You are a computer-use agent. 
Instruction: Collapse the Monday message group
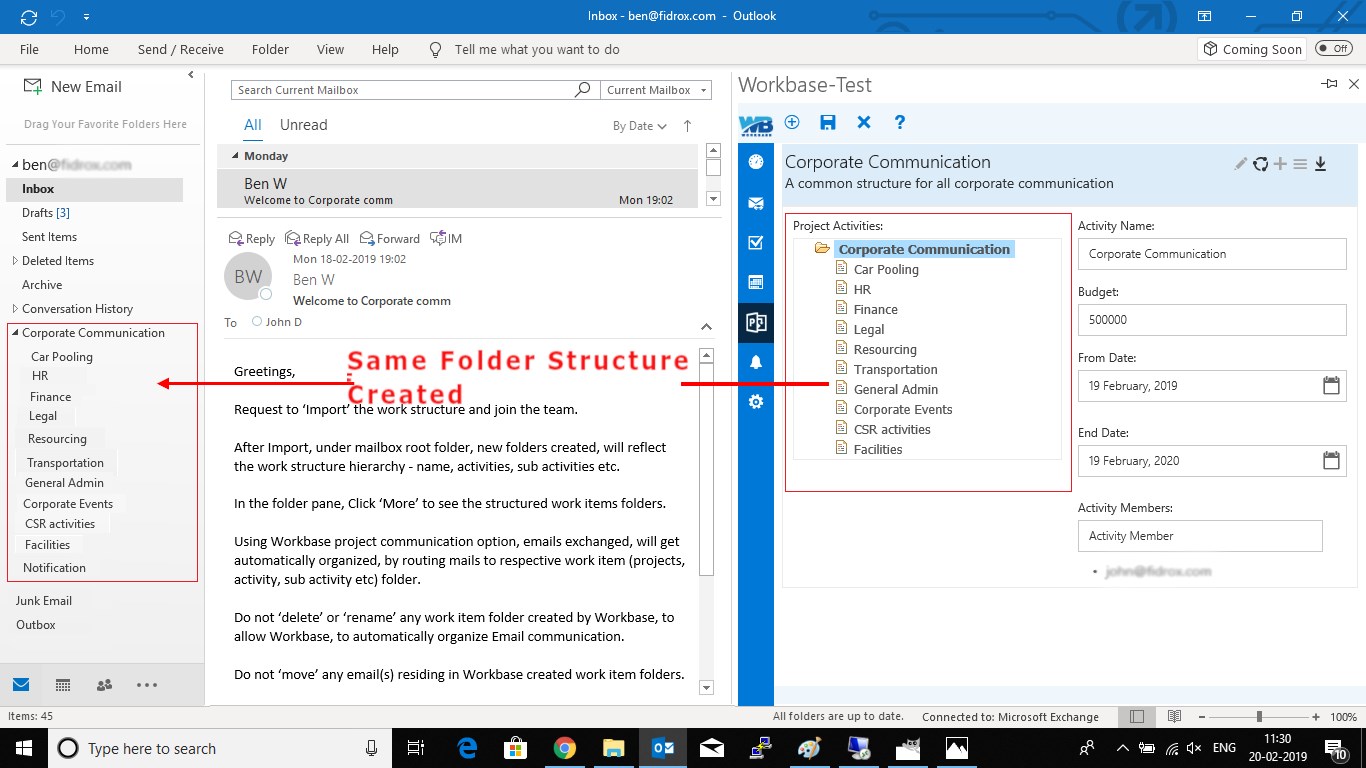pyautogui.click(x=235, y=156)
